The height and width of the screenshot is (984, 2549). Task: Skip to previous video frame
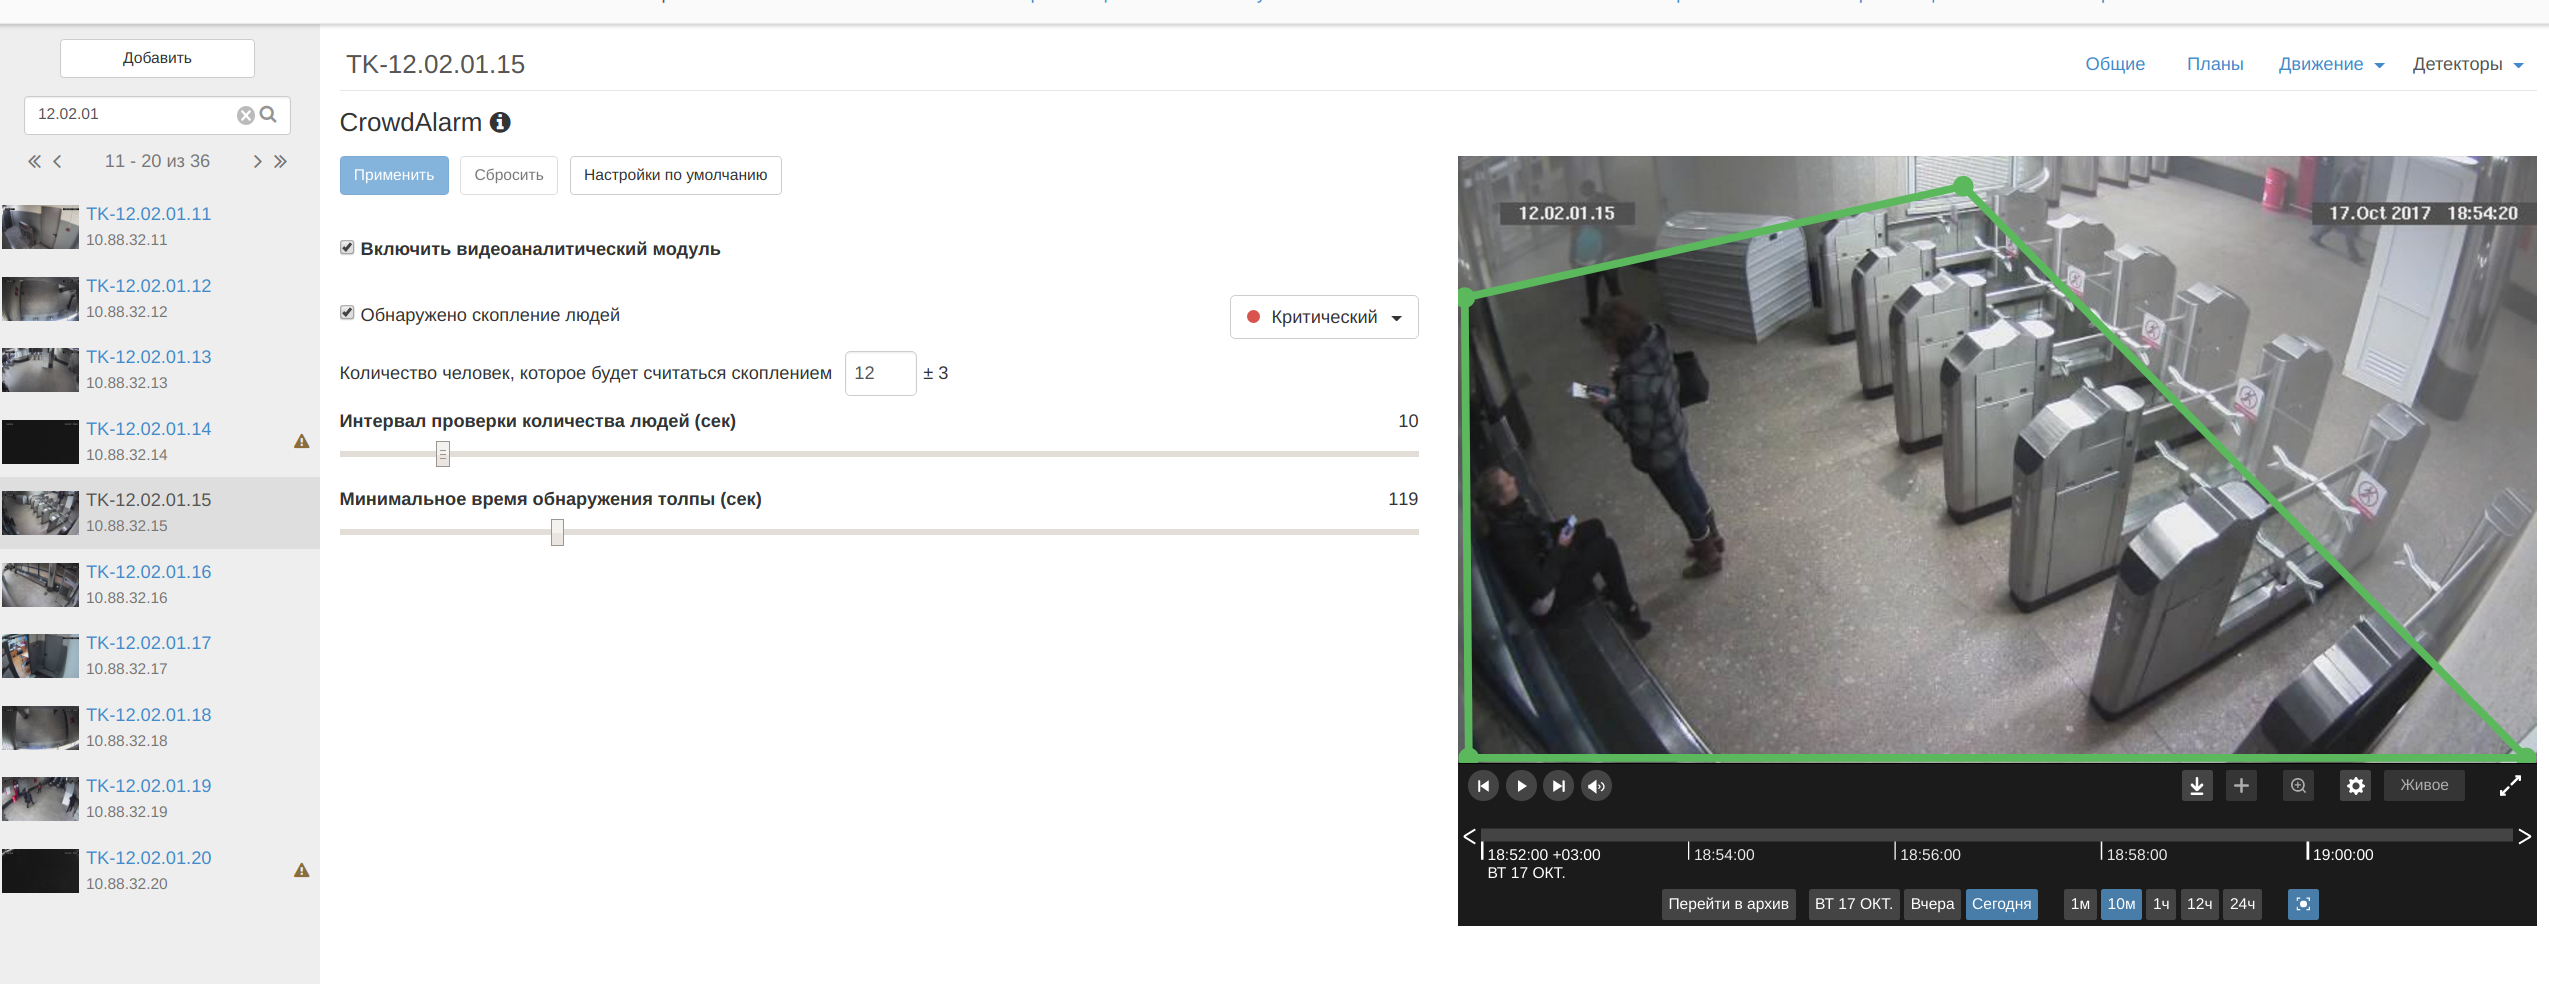tap(1483, 786)
